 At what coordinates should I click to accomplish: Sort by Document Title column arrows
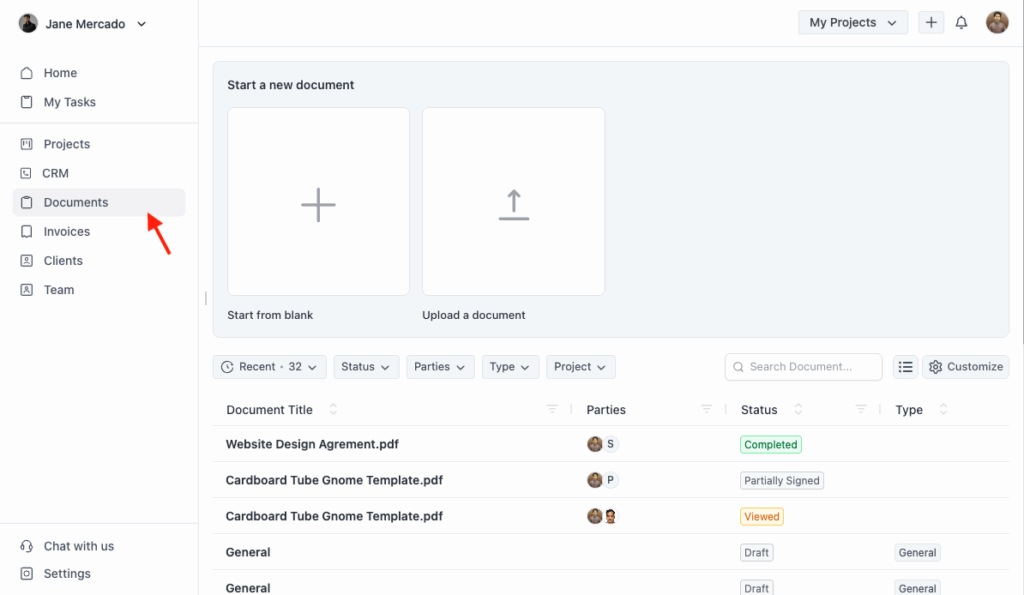point(333,410)
